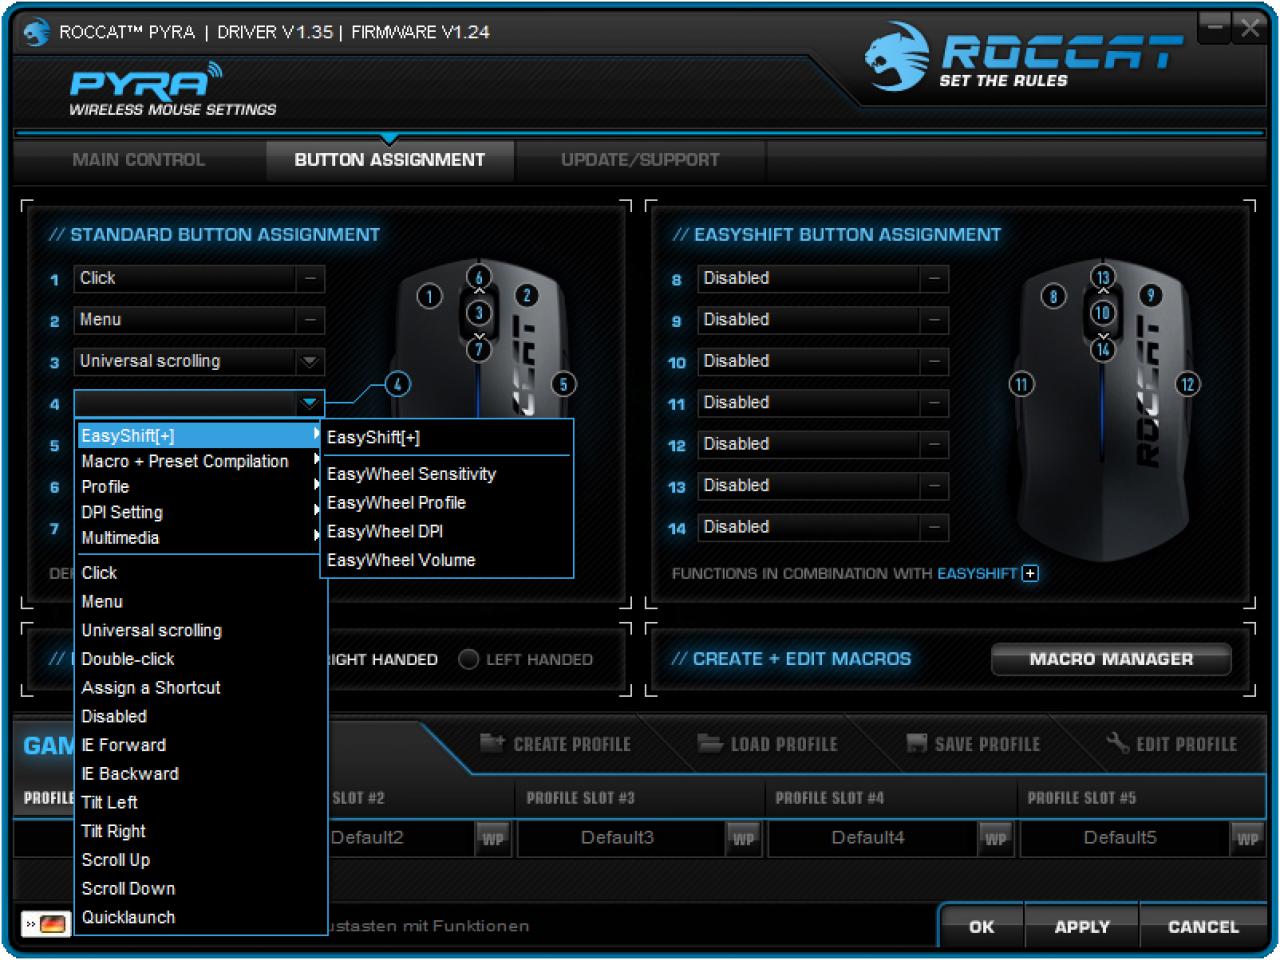Click Save Profile disk button
Image resolution: width=1280 pixels, height=960 pixels.
pyautogui.click(x=973, y=744)
